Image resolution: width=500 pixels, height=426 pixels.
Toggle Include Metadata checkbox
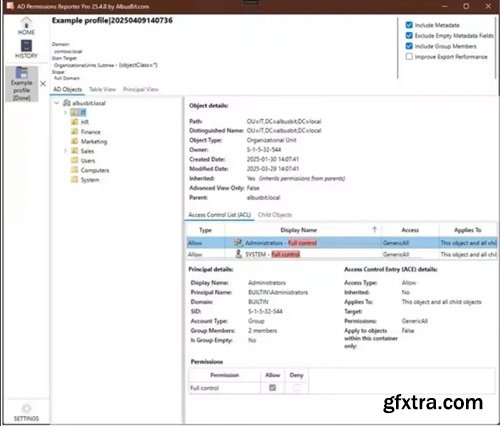pos(409,25)
